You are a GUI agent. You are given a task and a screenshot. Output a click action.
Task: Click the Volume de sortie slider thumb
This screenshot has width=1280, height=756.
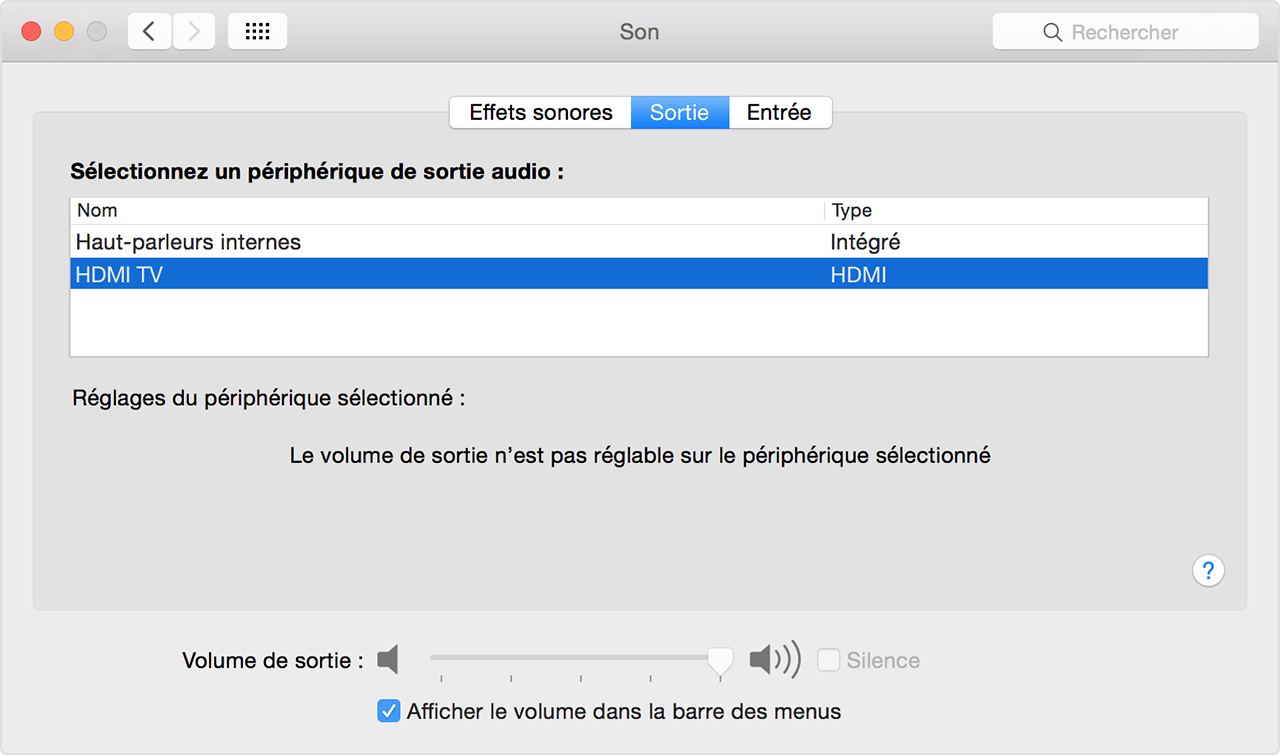click(x=720, y=659)
